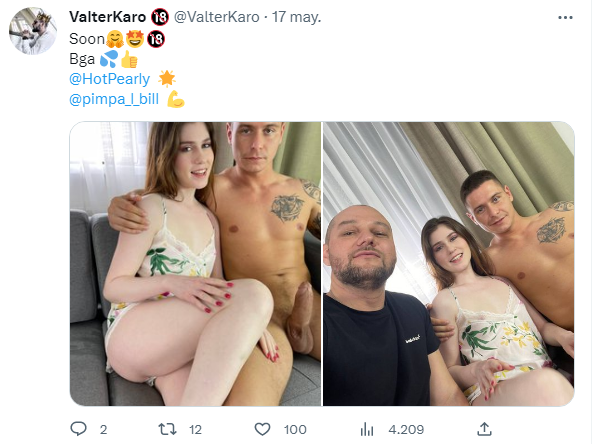Click the like count of 100

[295, 430]
